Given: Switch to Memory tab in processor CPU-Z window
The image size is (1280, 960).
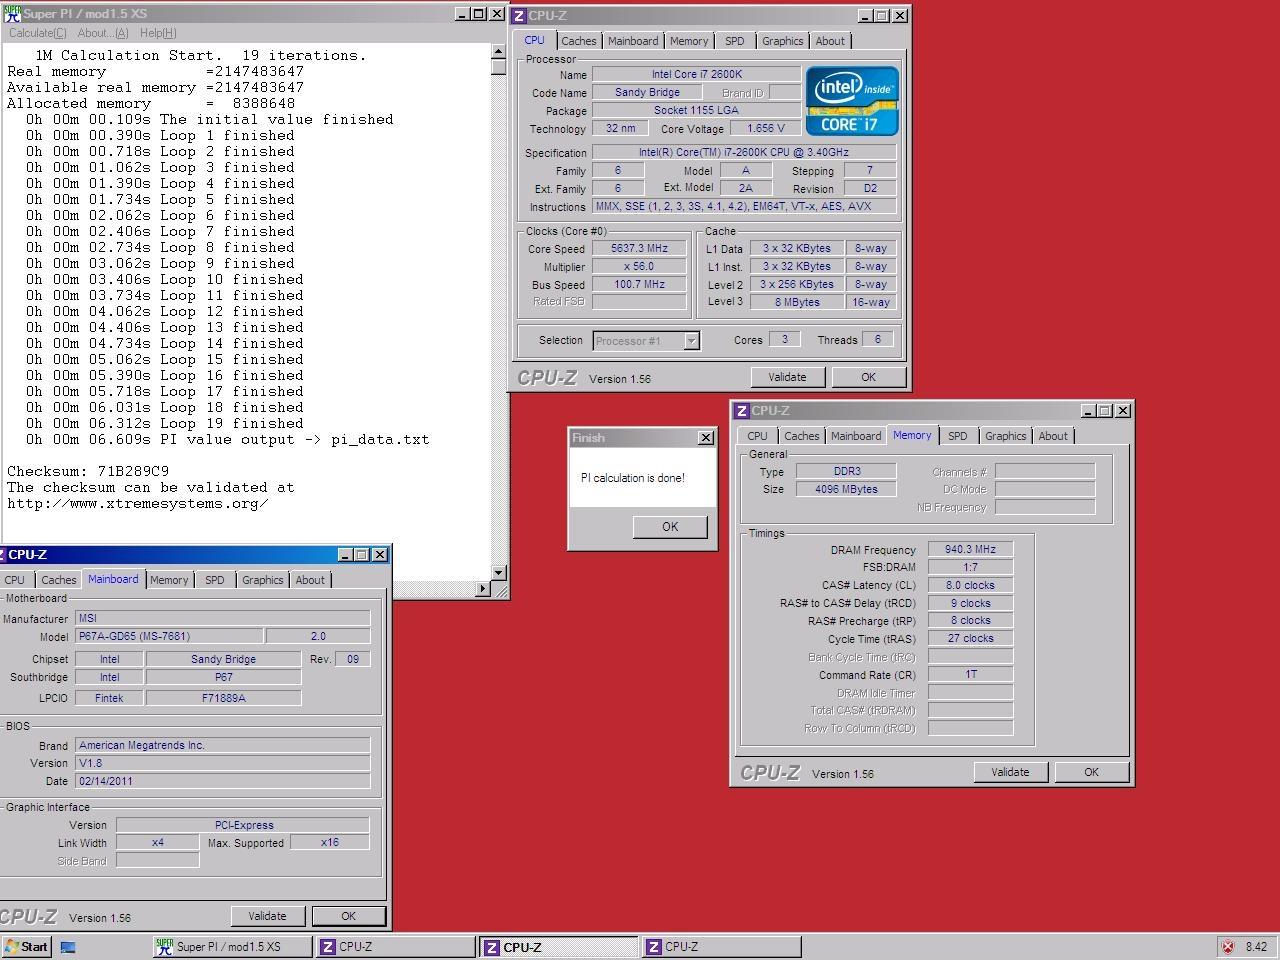Looking at the screenshot, I should click(689, 41).
